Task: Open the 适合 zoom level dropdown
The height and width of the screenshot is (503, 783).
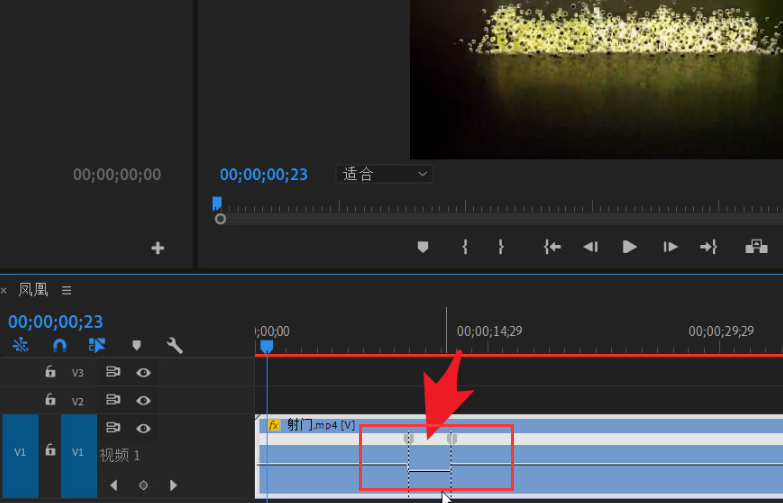Action: (384, 174)
